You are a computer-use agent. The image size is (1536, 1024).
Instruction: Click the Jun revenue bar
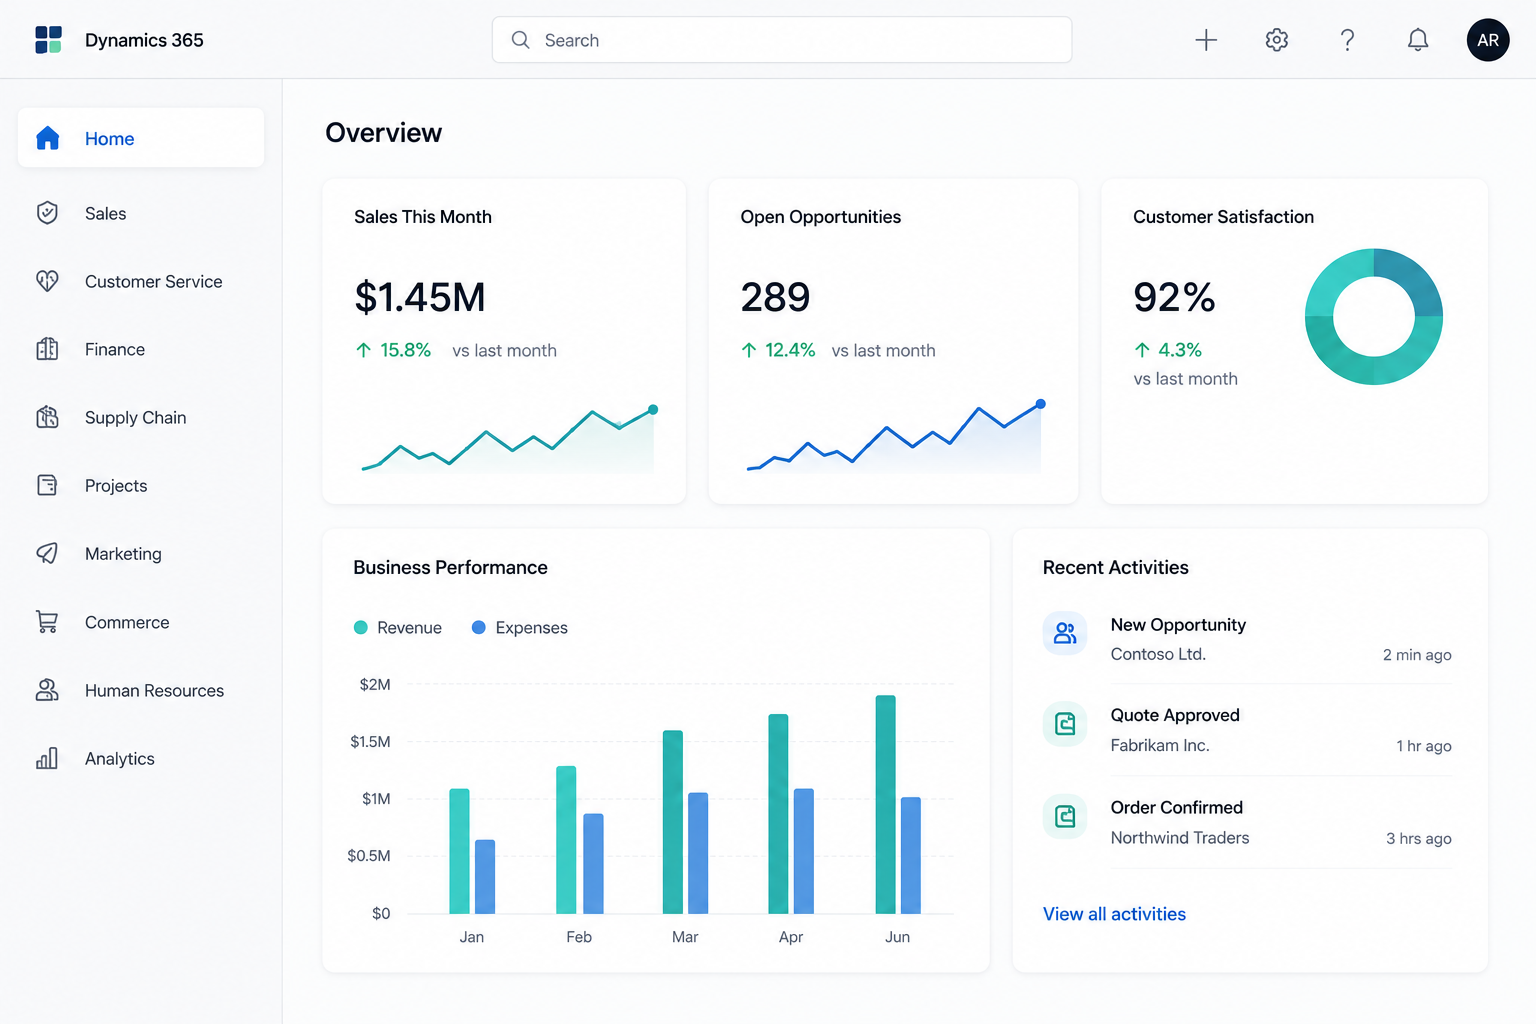tap(885, 804)
